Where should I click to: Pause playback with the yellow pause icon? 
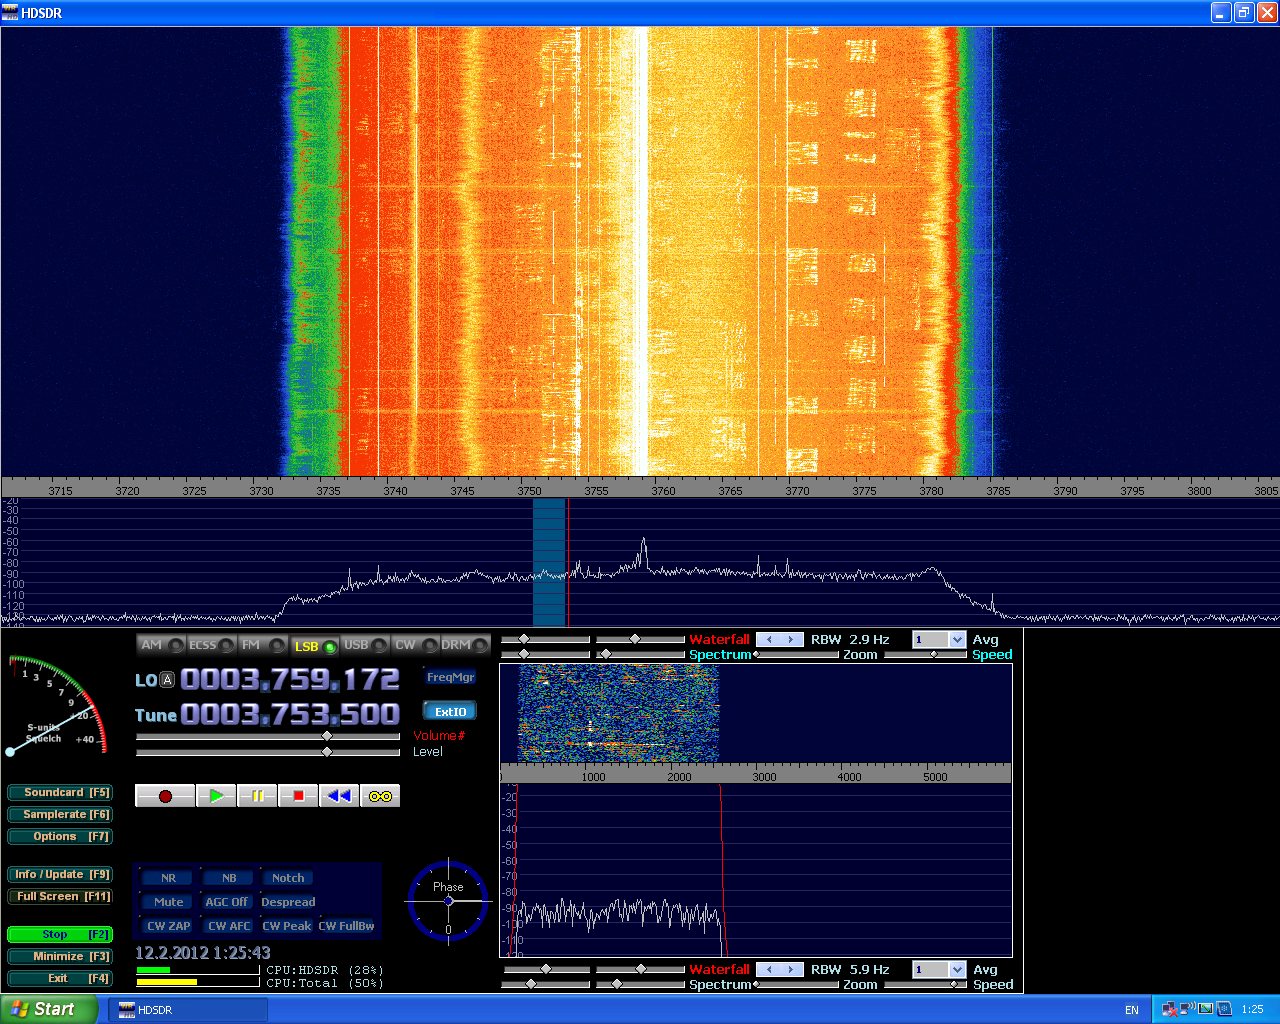[x=257, y=796]
